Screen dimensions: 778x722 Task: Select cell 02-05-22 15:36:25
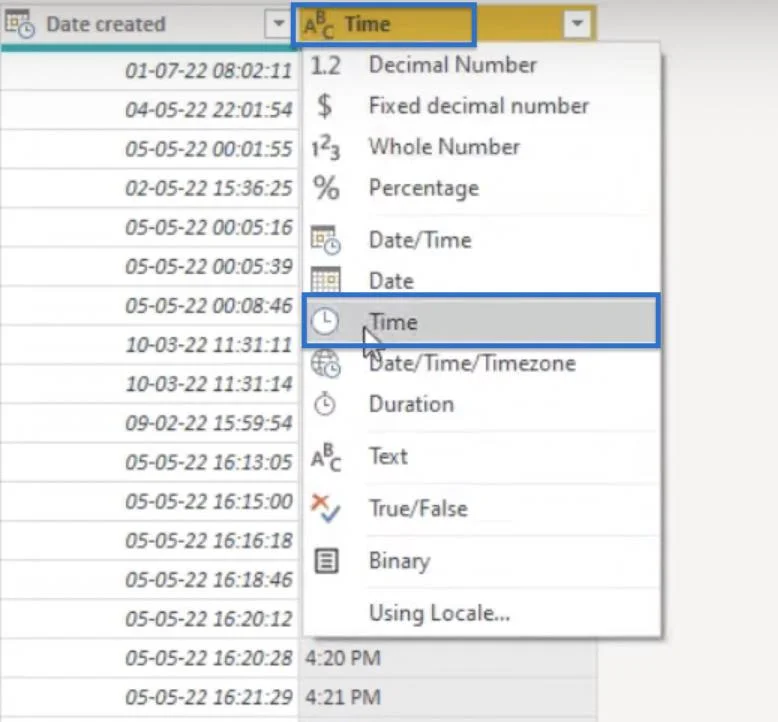click(x=149, y=188)
